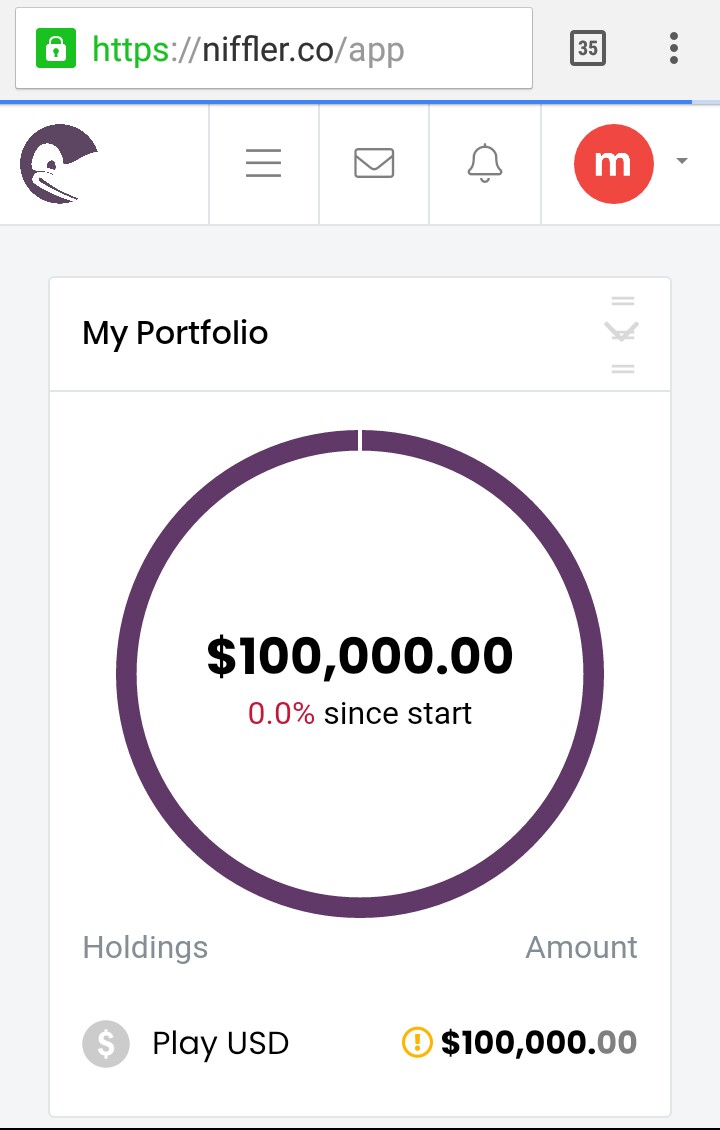Show notifications via bell icon
720x1130 pixels.
pos(485,163)
